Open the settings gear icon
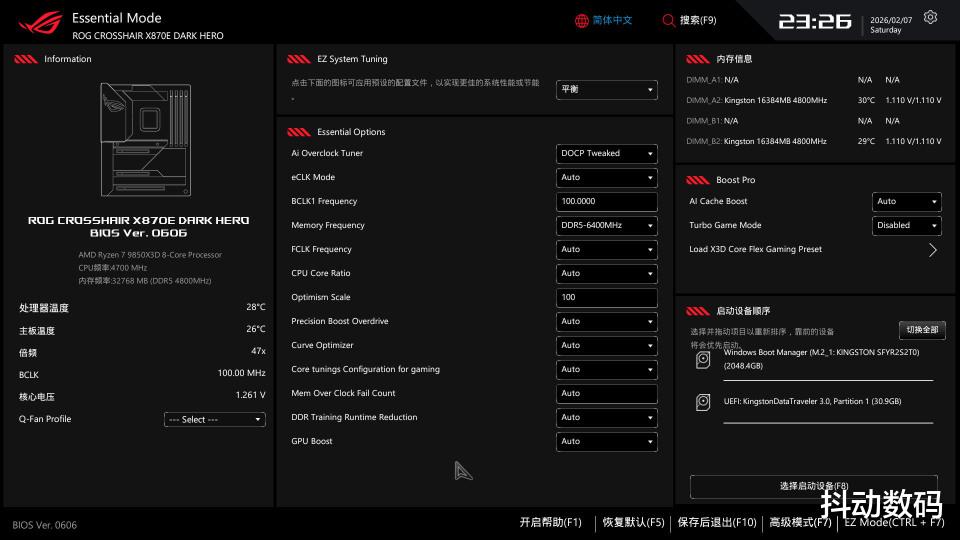This screenshot has width=960, height=540. coord(930,18)
